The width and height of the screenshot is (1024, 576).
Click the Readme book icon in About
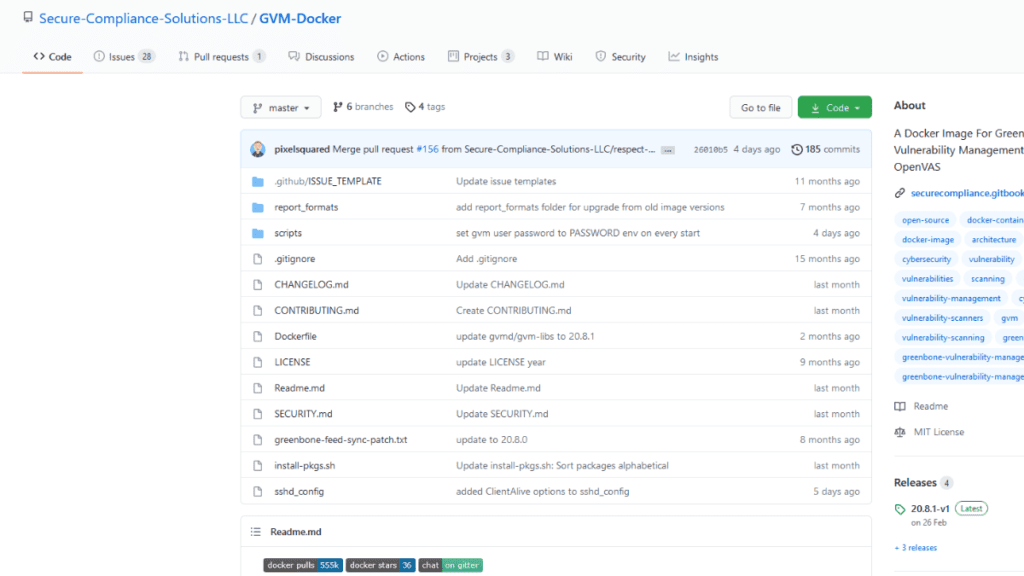click(900, 406)
